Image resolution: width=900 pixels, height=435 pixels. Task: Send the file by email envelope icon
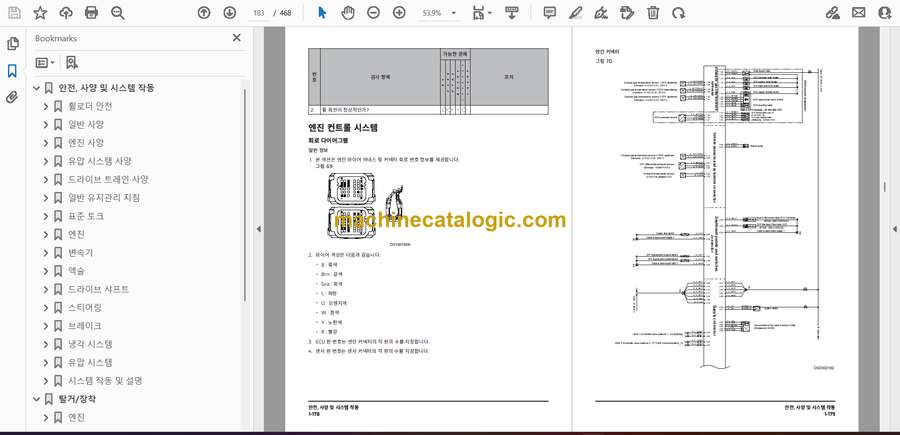click(859, 13)
